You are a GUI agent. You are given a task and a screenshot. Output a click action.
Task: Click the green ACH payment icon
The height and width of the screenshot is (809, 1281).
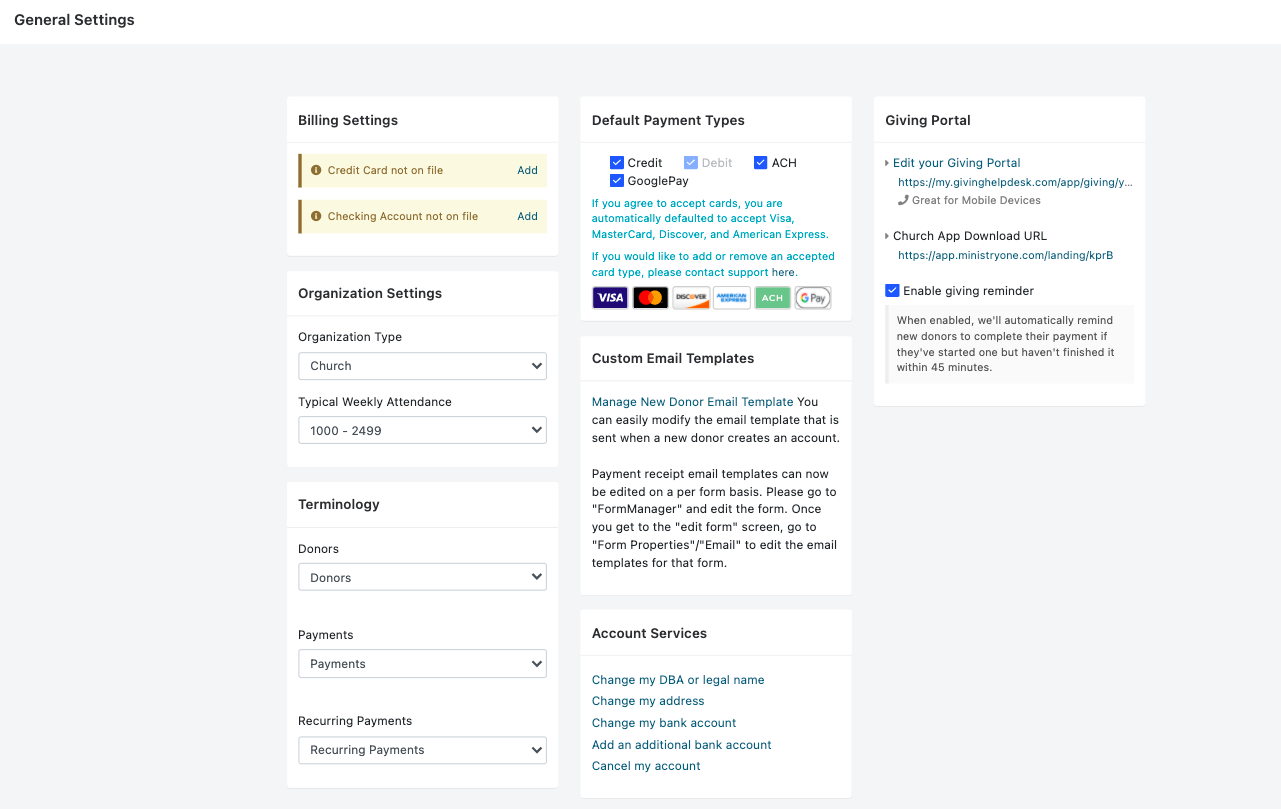point(772,298)
